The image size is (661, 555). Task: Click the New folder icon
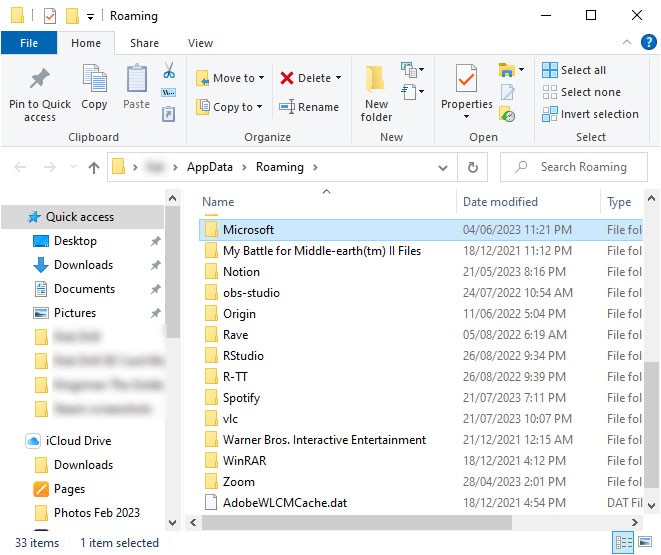coord(375,79)
